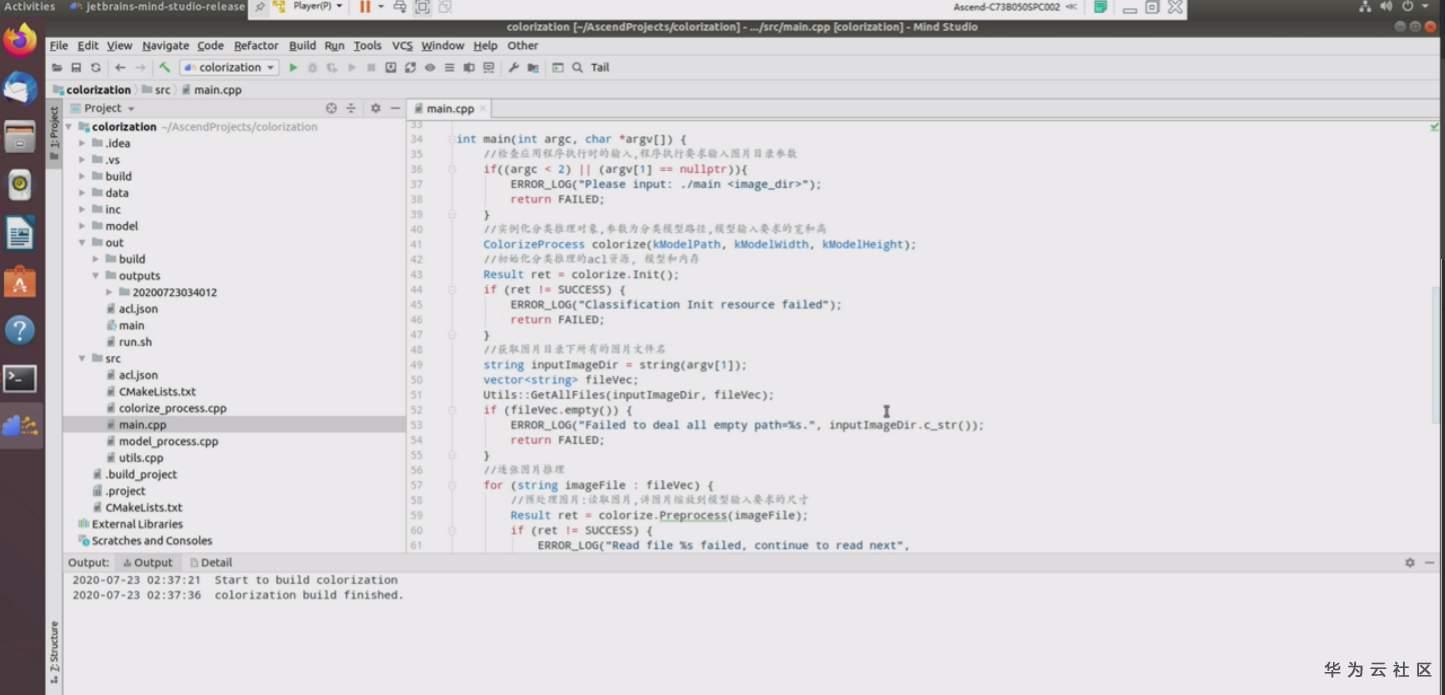This screenshot has width=1445, height=695.
Task: Open Project Structure folder icon in toolbar
Action: [533, 68]
